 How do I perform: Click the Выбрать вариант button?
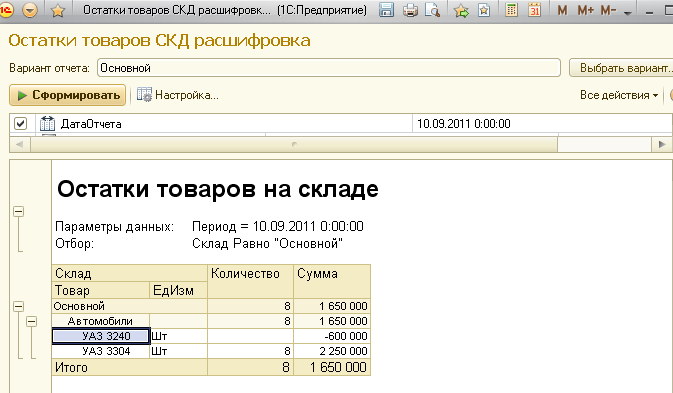pos(622,68)
